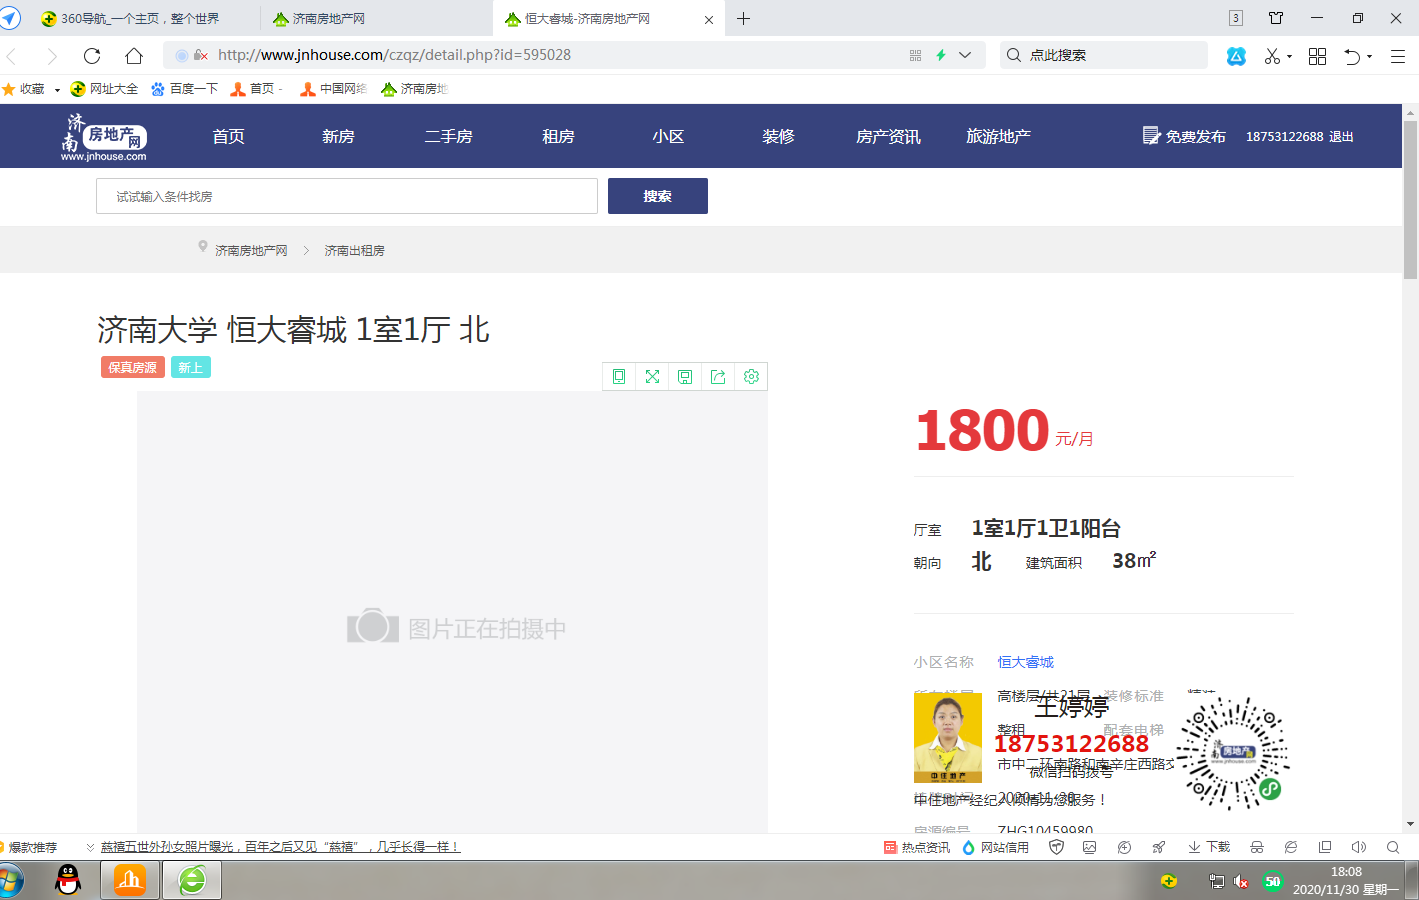1419x900 pixels.
Task: Open the 二手房 navigation menu item
Action: click(448, 136)
